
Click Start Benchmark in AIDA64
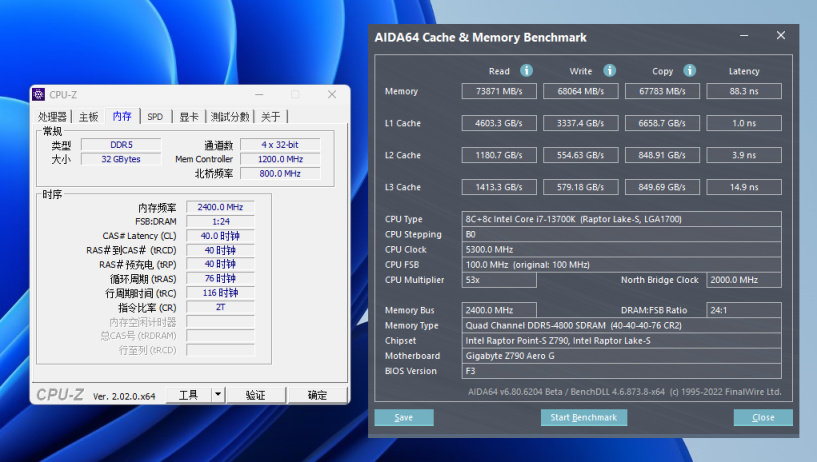tap(584, 417)
